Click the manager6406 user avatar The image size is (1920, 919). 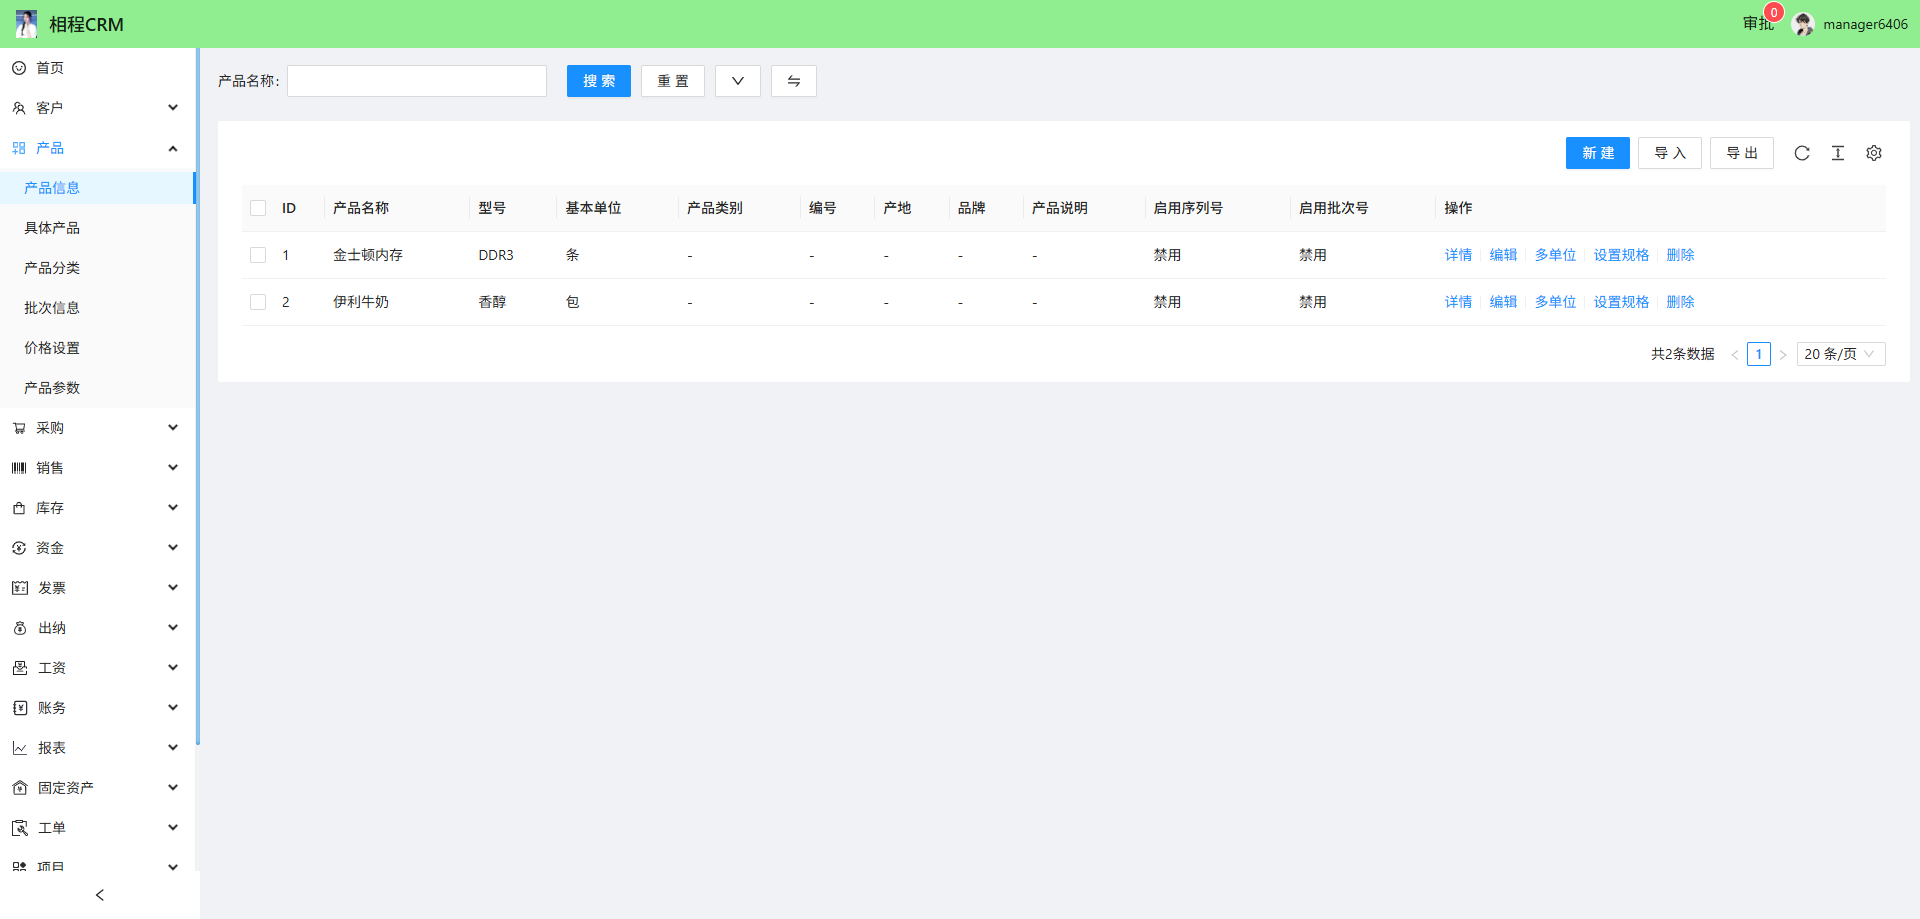(1804, 24)
